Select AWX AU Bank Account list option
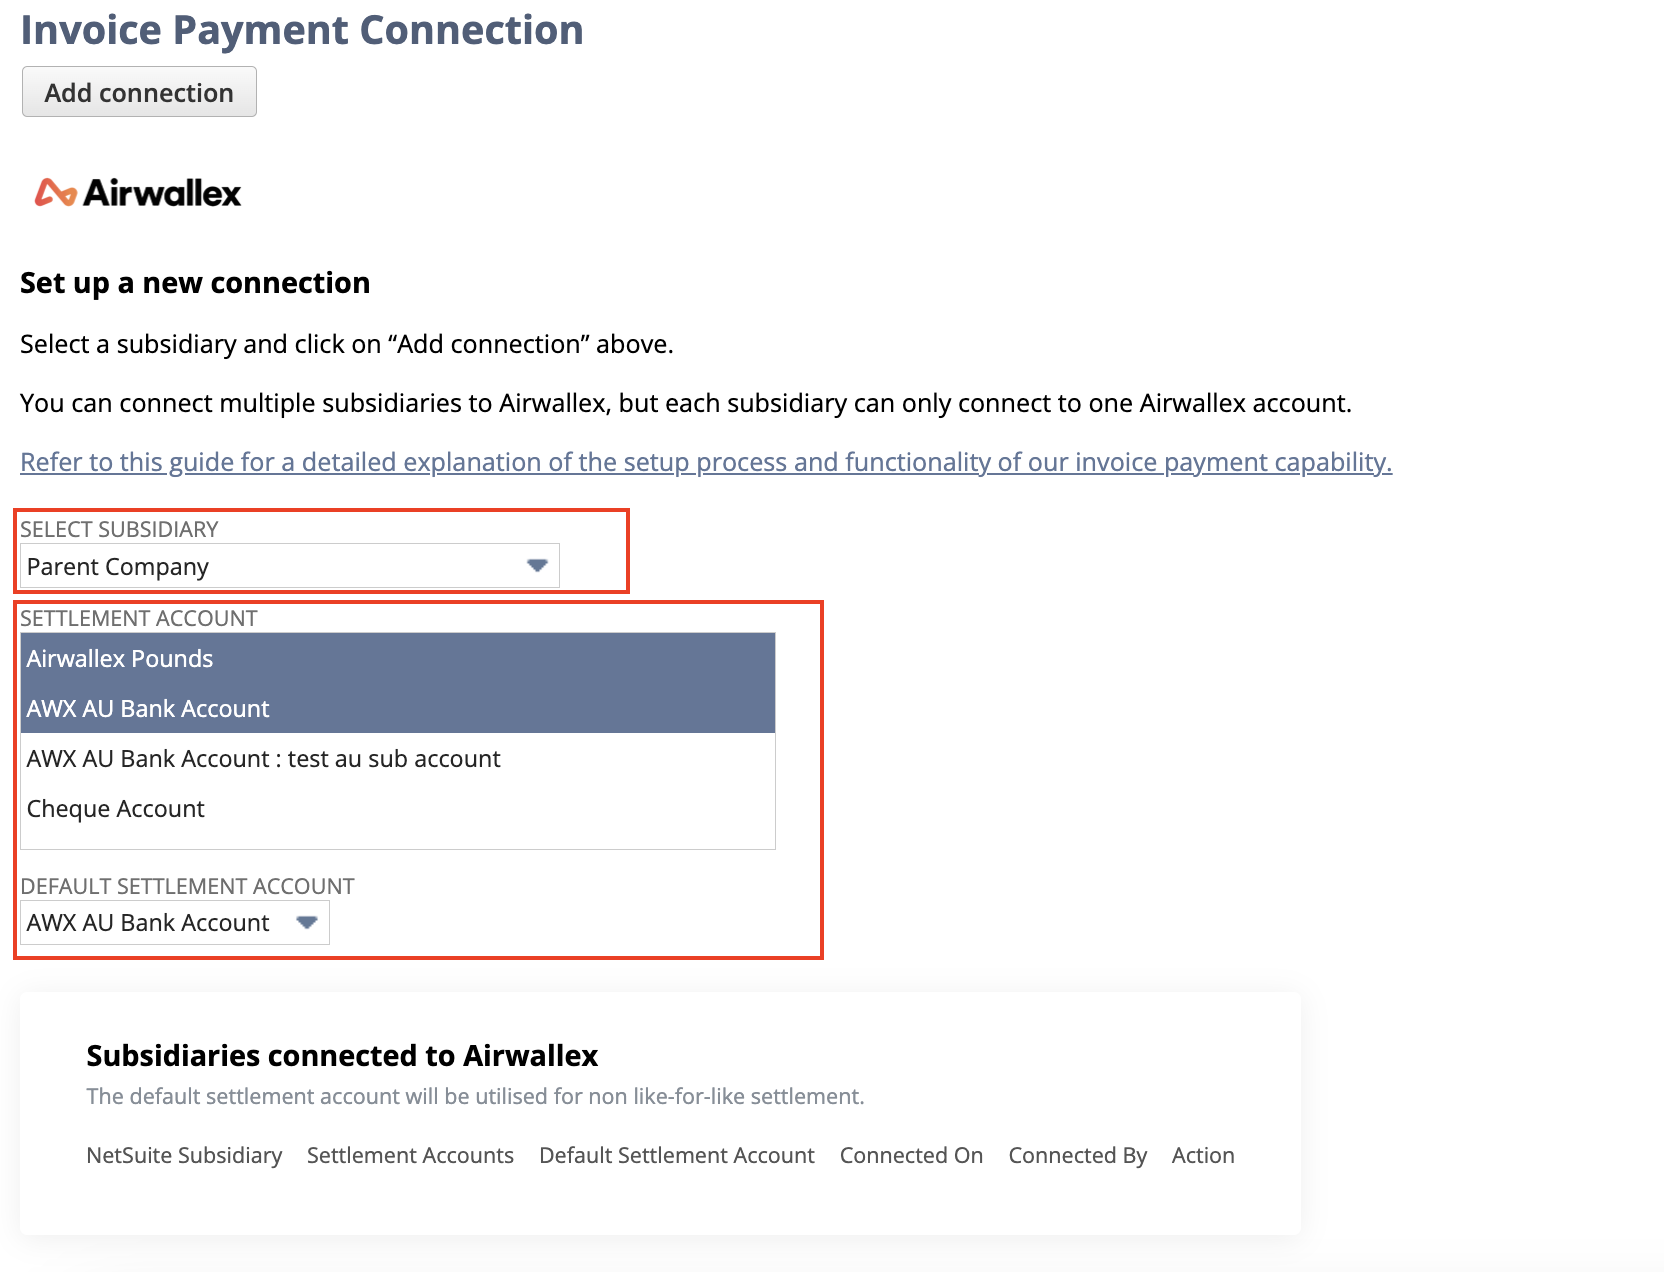The height and width of the screenshot is (1272, 1664). (x=398, y=708)
